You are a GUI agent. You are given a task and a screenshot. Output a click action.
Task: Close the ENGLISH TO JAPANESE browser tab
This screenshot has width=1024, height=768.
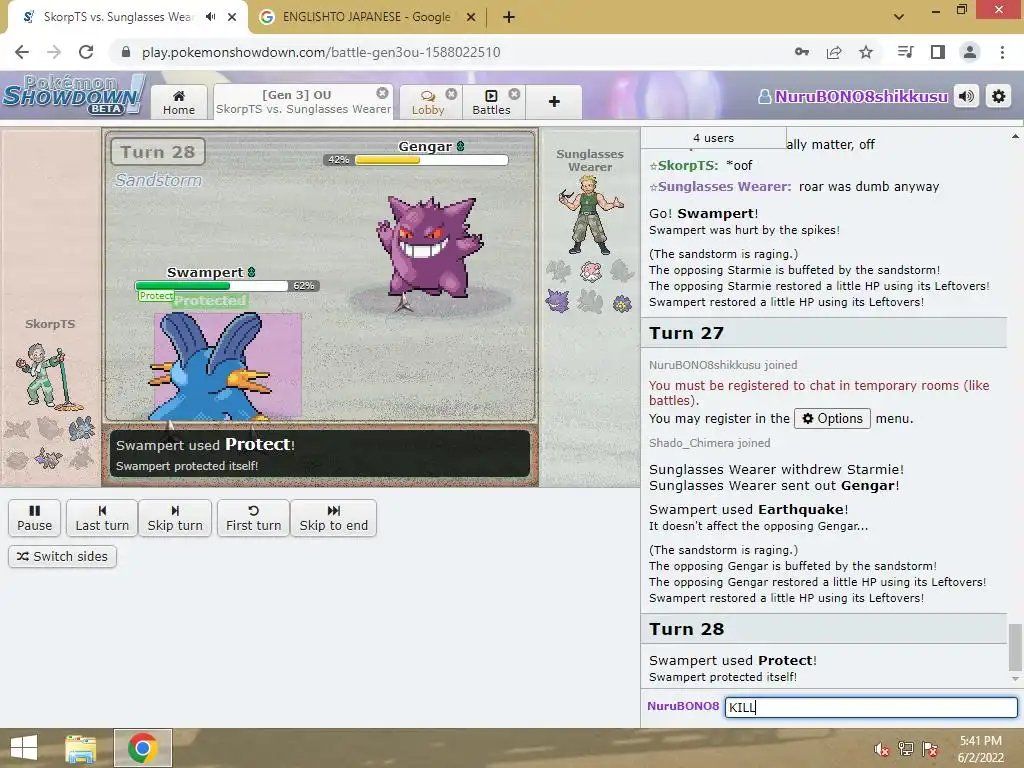pos(471,17)
